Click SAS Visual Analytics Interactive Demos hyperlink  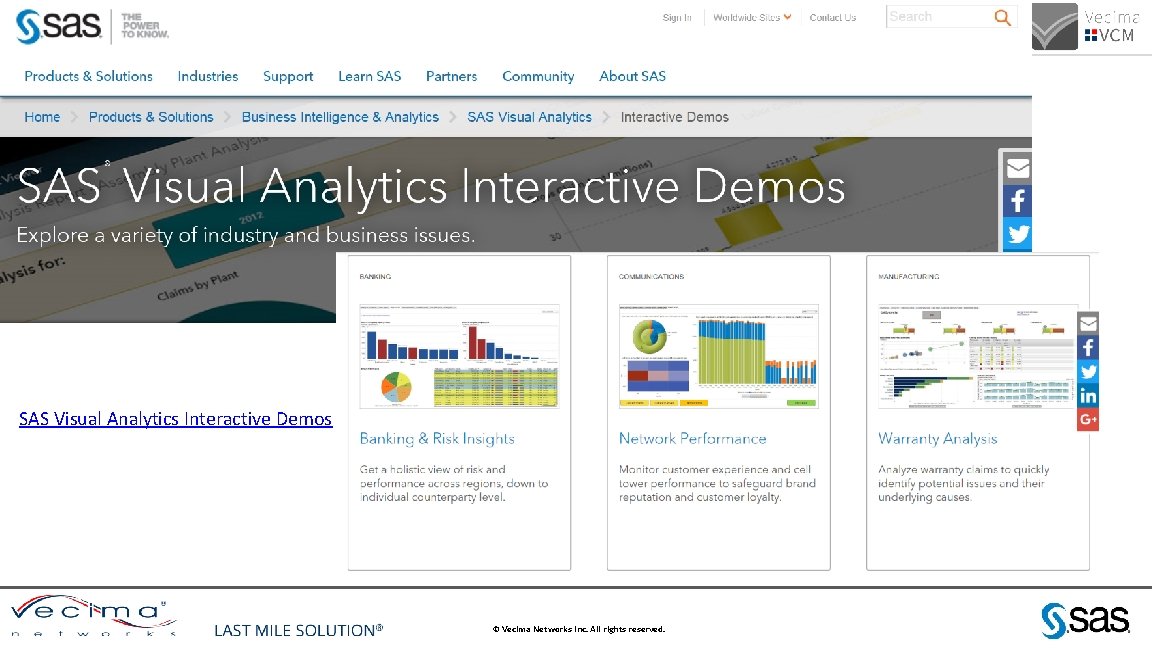coord(176,419)
